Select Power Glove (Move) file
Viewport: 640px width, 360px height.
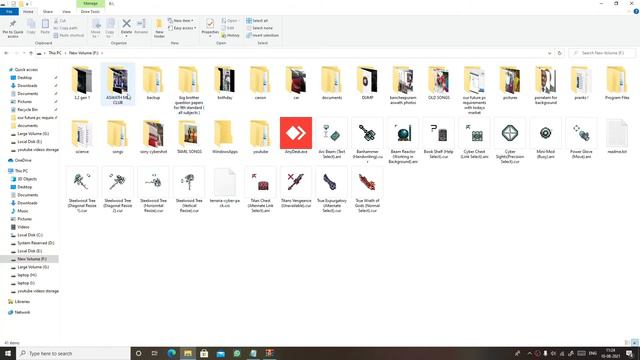[x=581, y=138]
